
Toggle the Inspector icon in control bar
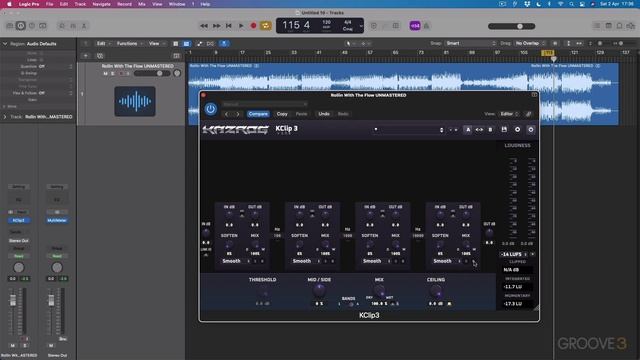pyautogui.click(x=20, y=26)
